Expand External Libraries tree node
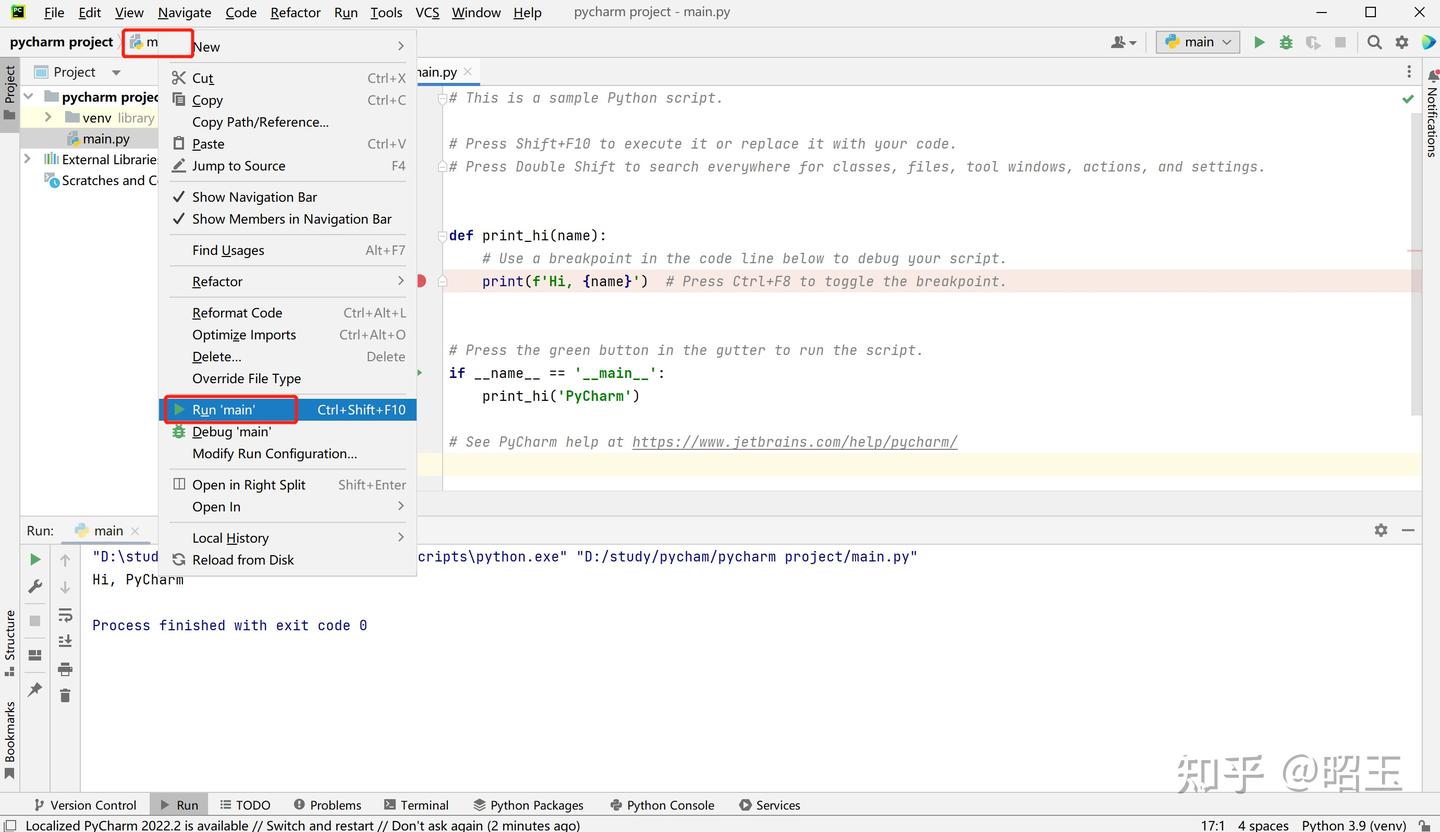 click(27, 159)
